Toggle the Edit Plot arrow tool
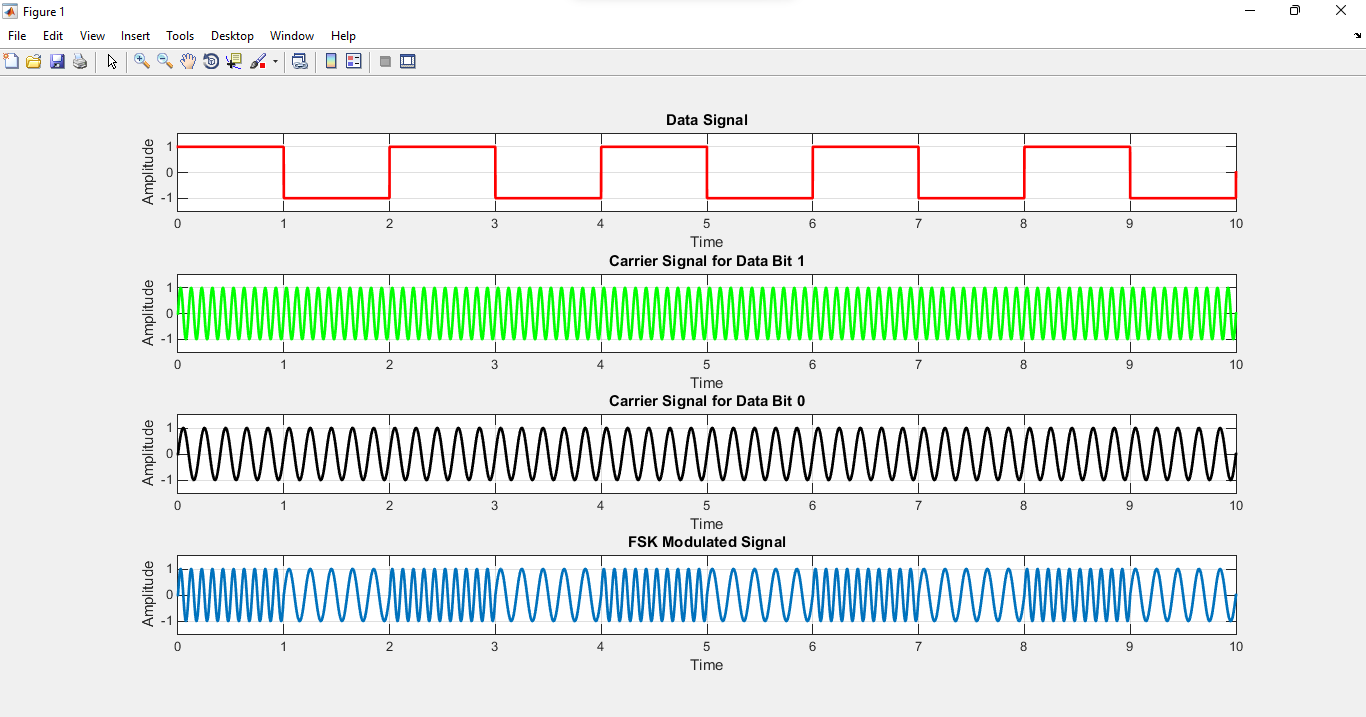This screenshot has width=1366, height=717. point(112,61)
